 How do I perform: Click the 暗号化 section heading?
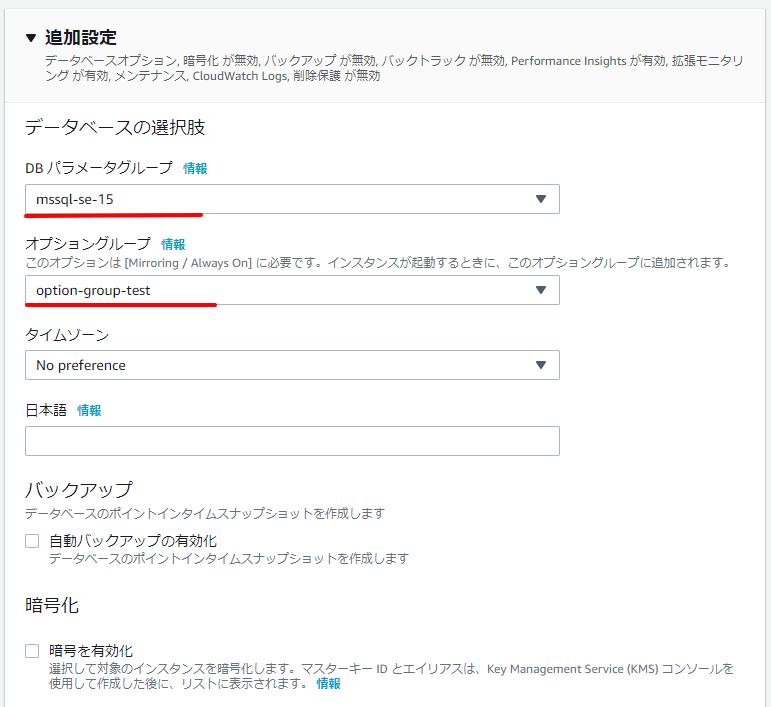(52, 605)
